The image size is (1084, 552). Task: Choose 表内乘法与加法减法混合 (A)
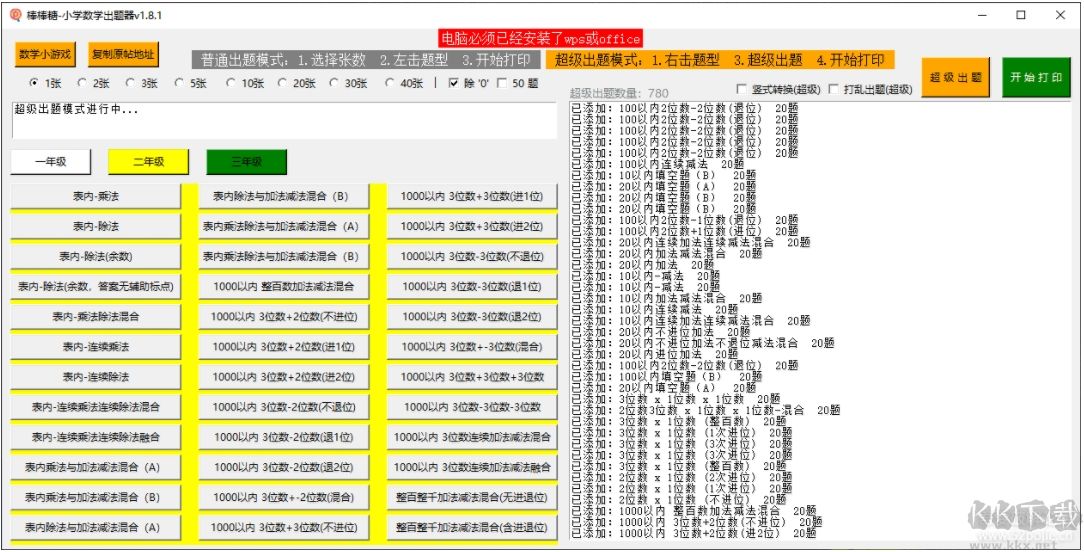96,467
